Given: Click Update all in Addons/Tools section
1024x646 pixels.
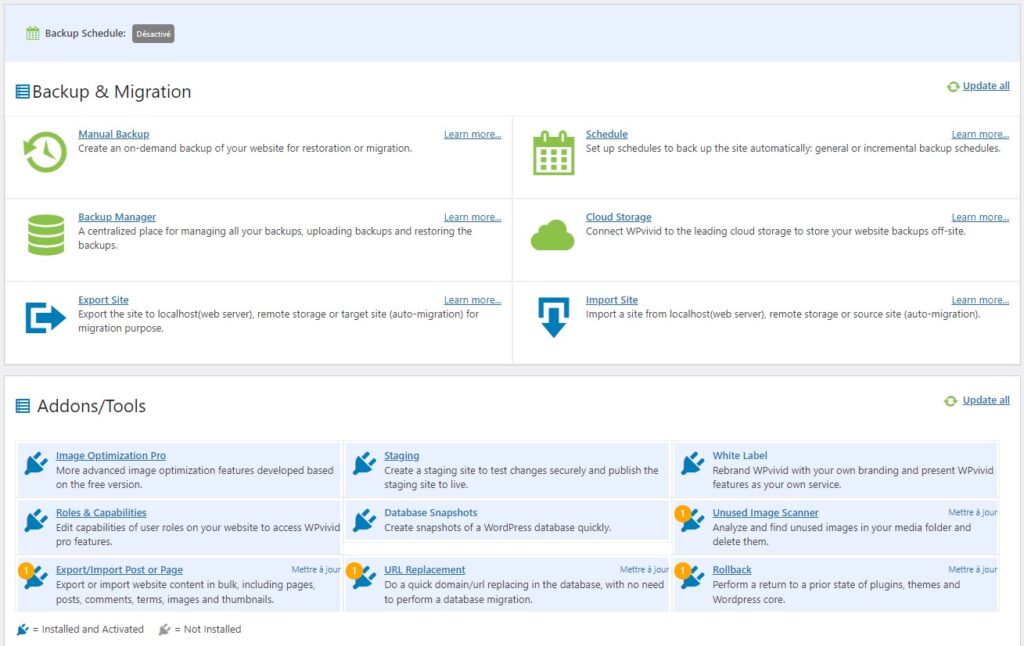Looking at the screenshot, I should (x=986, y=400).
